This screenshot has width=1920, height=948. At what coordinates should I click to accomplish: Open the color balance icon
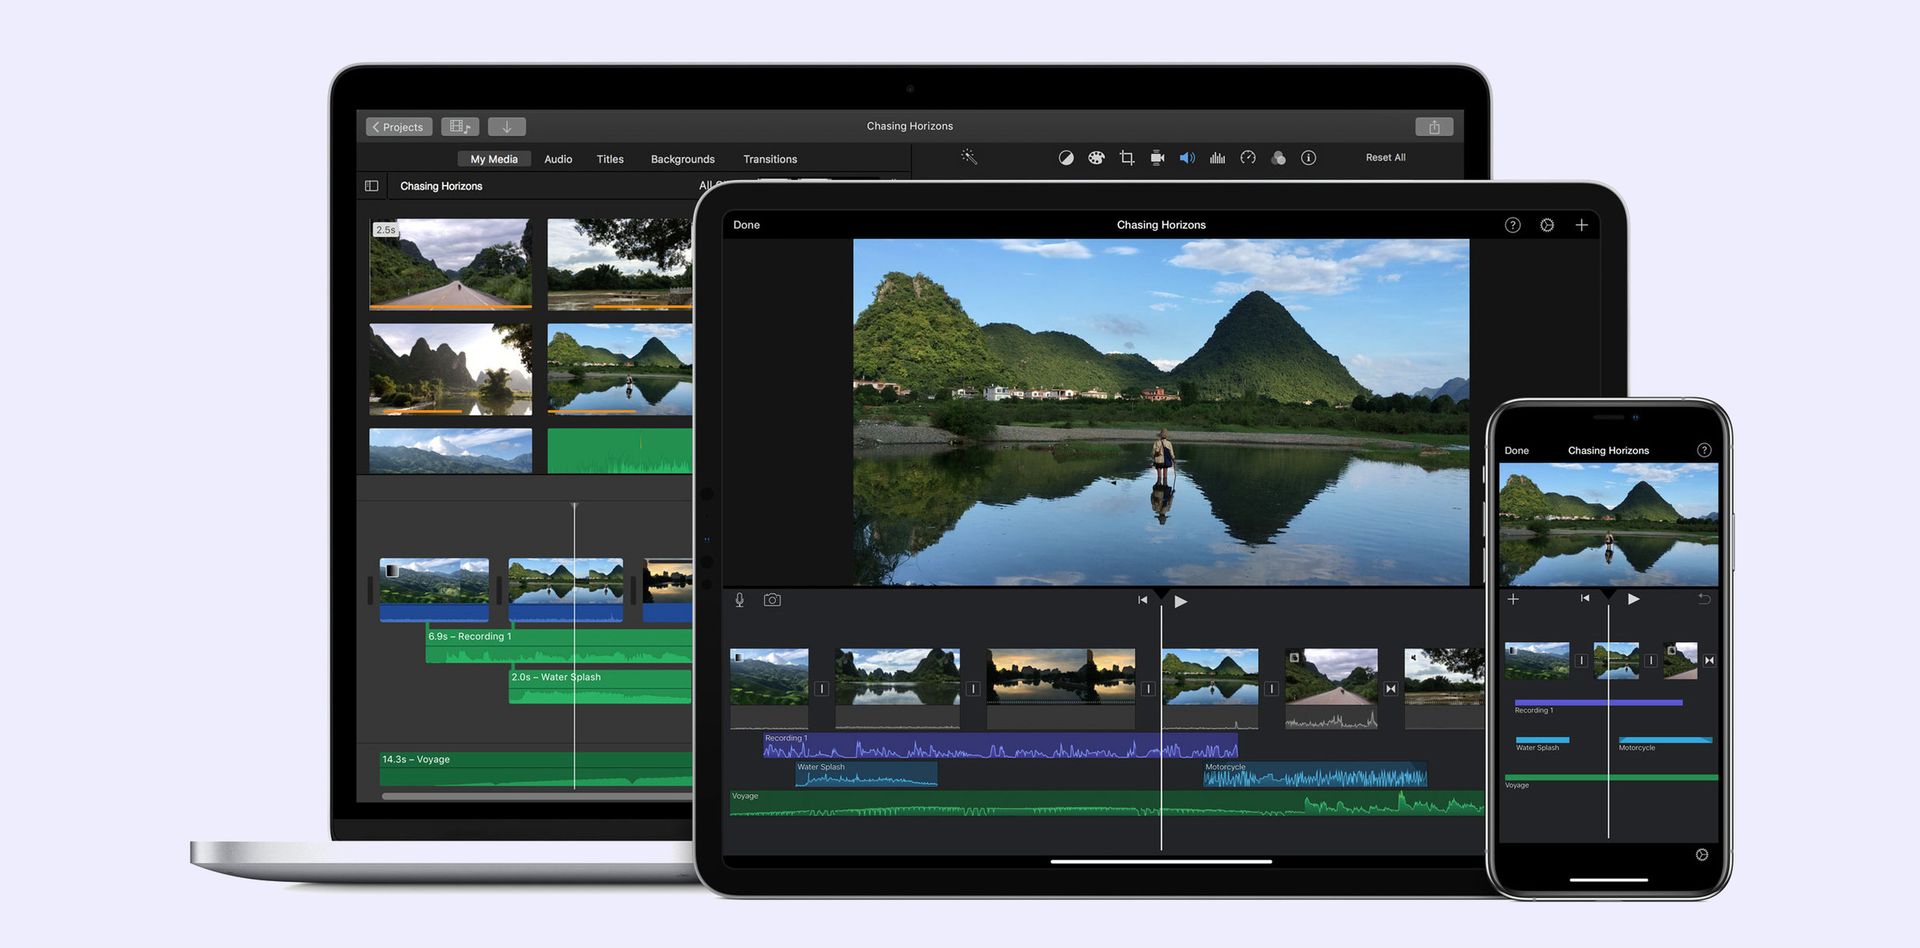(1066, 158)
